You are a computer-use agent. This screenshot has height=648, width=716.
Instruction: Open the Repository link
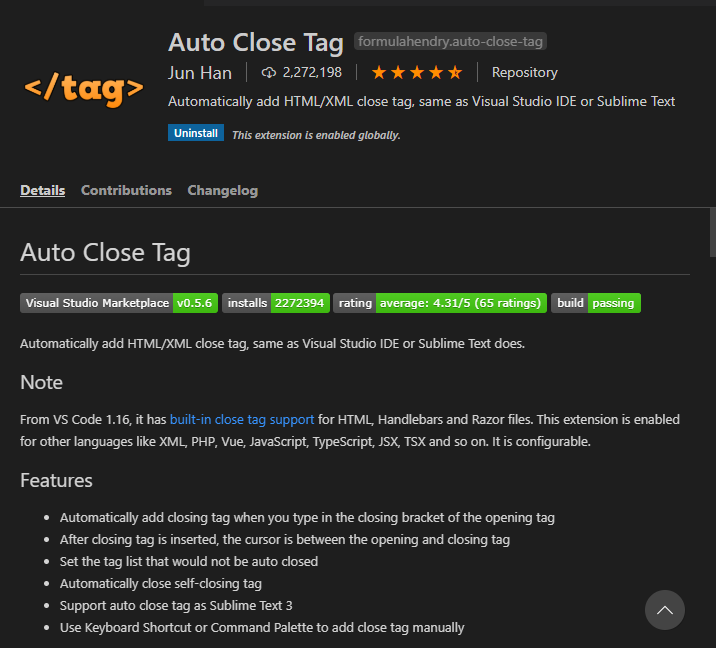point(525,73)
